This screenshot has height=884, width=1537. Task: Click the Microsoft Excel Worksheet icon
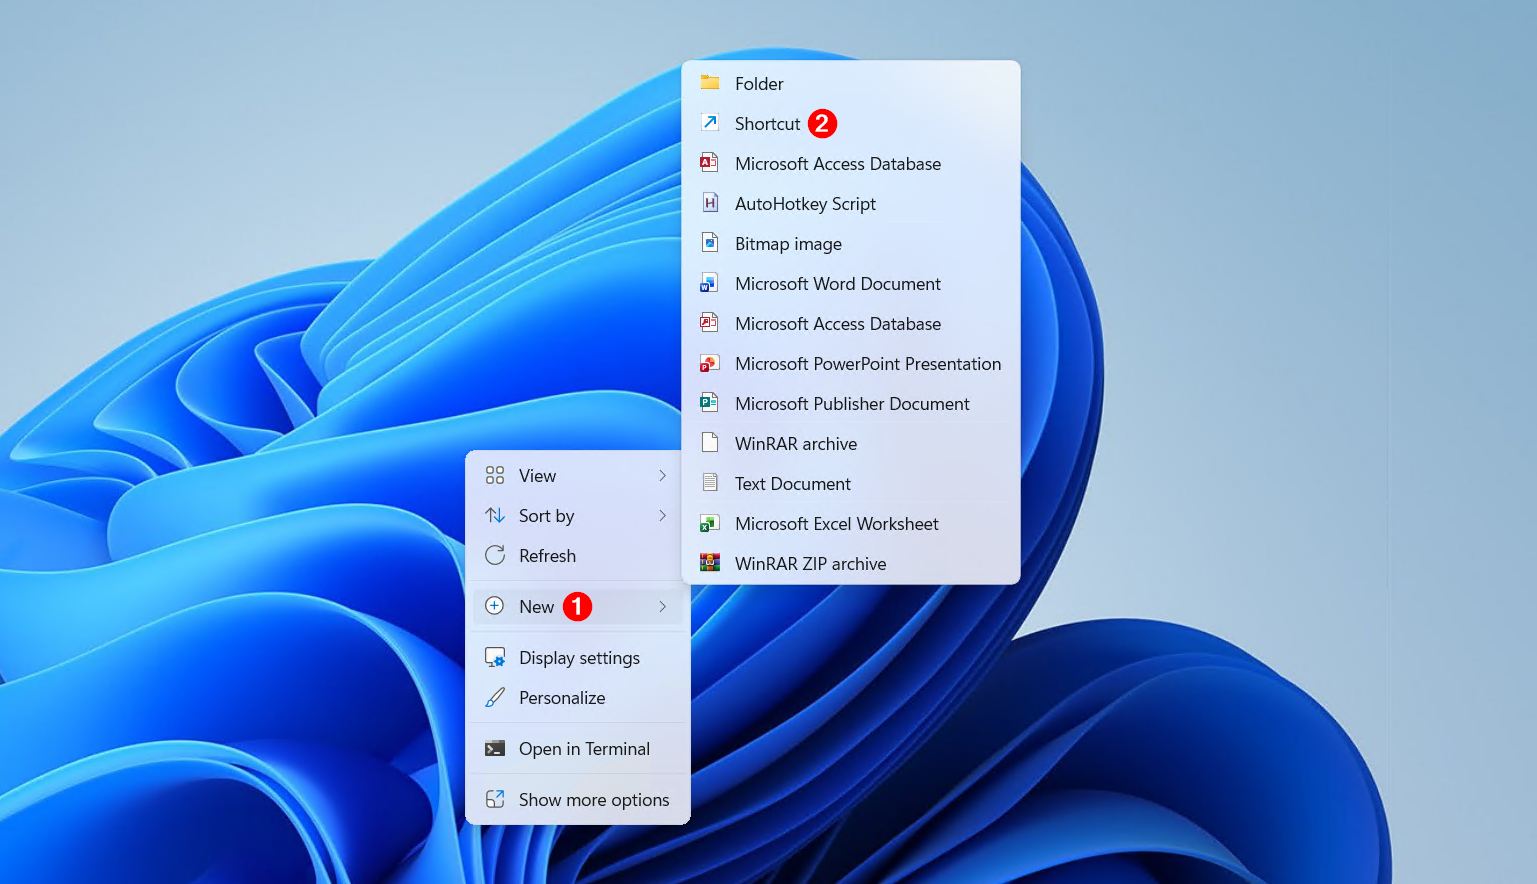(x=710, y=523)
